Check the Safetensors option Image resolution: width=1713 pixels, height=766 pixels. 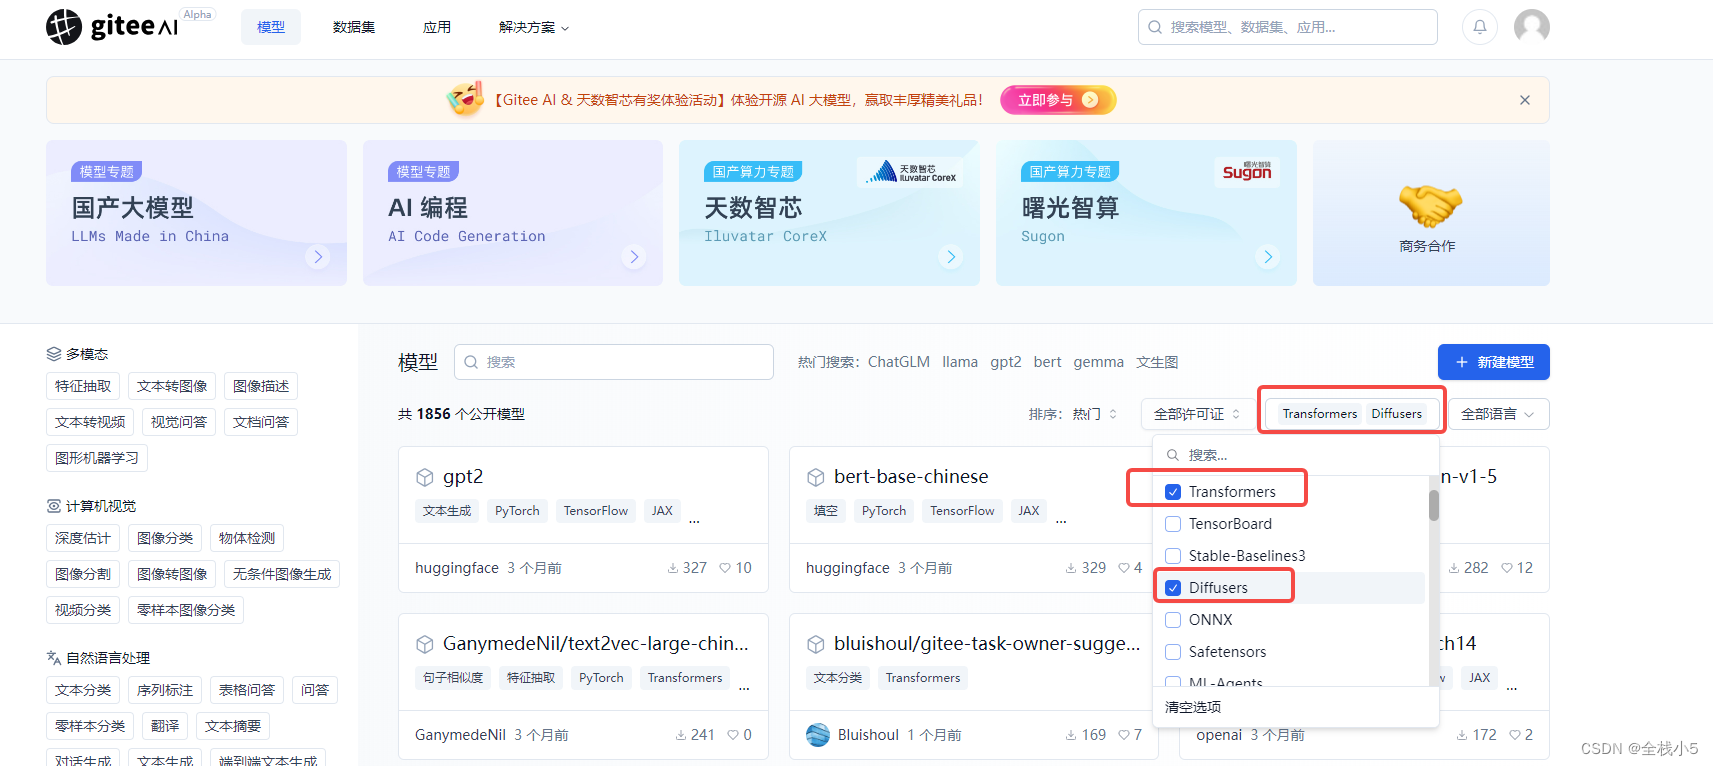click(1173, 652)
